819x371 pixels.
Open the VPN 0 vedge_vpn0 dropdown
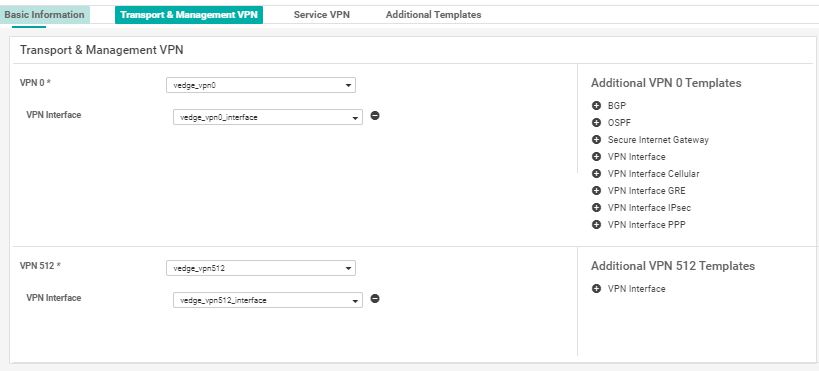click(261, 85)
